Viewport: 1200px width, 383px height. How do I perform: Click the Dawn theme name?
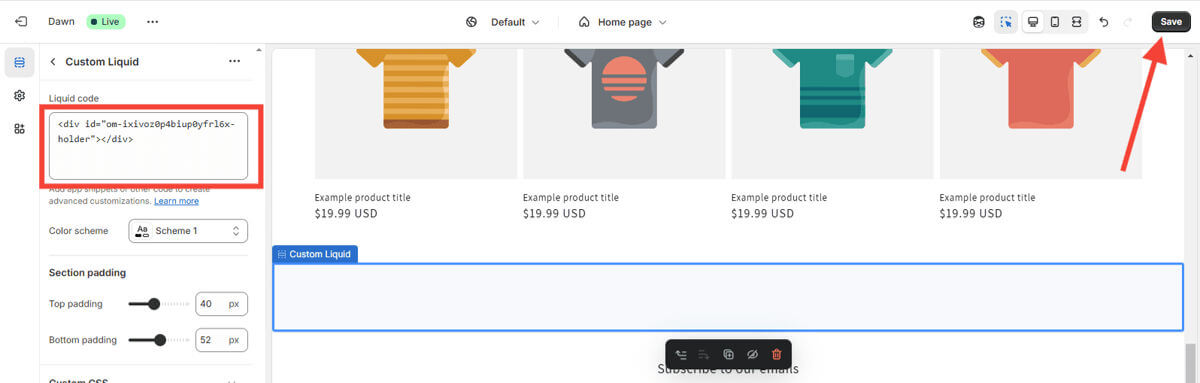pyautogui.click(x=61, y=21)
